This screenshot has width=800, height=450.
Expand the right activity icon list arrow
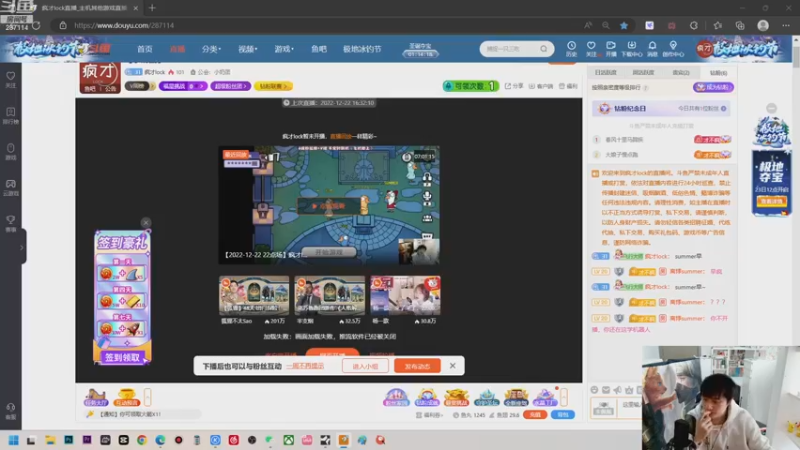564,396
